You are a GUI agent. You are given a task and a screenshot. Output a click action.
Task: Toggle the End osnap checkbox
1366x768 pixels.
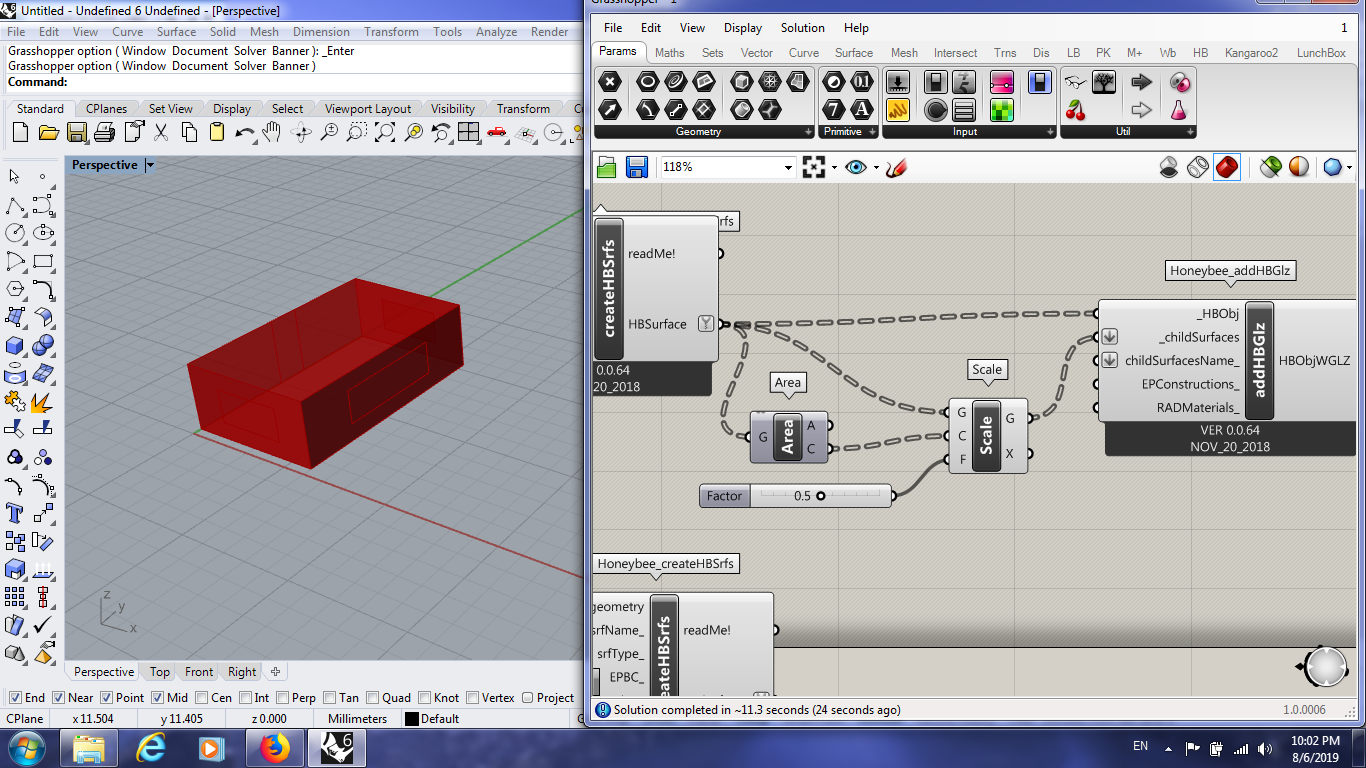tap(15, 698)
